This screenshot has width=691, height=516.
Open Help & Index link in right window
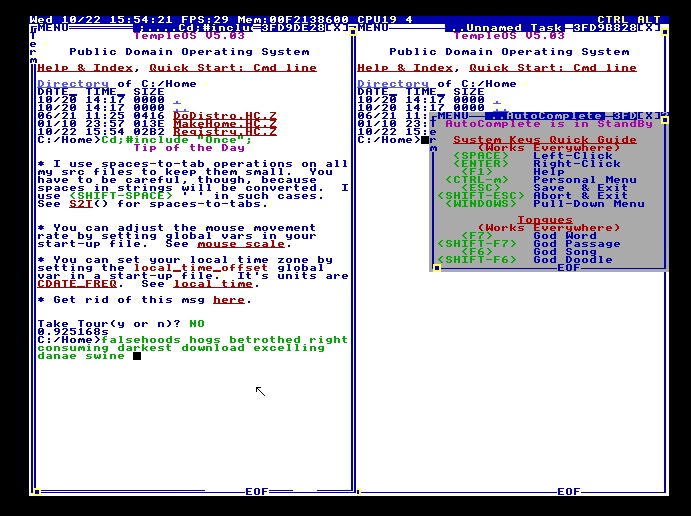coord(405,68)
